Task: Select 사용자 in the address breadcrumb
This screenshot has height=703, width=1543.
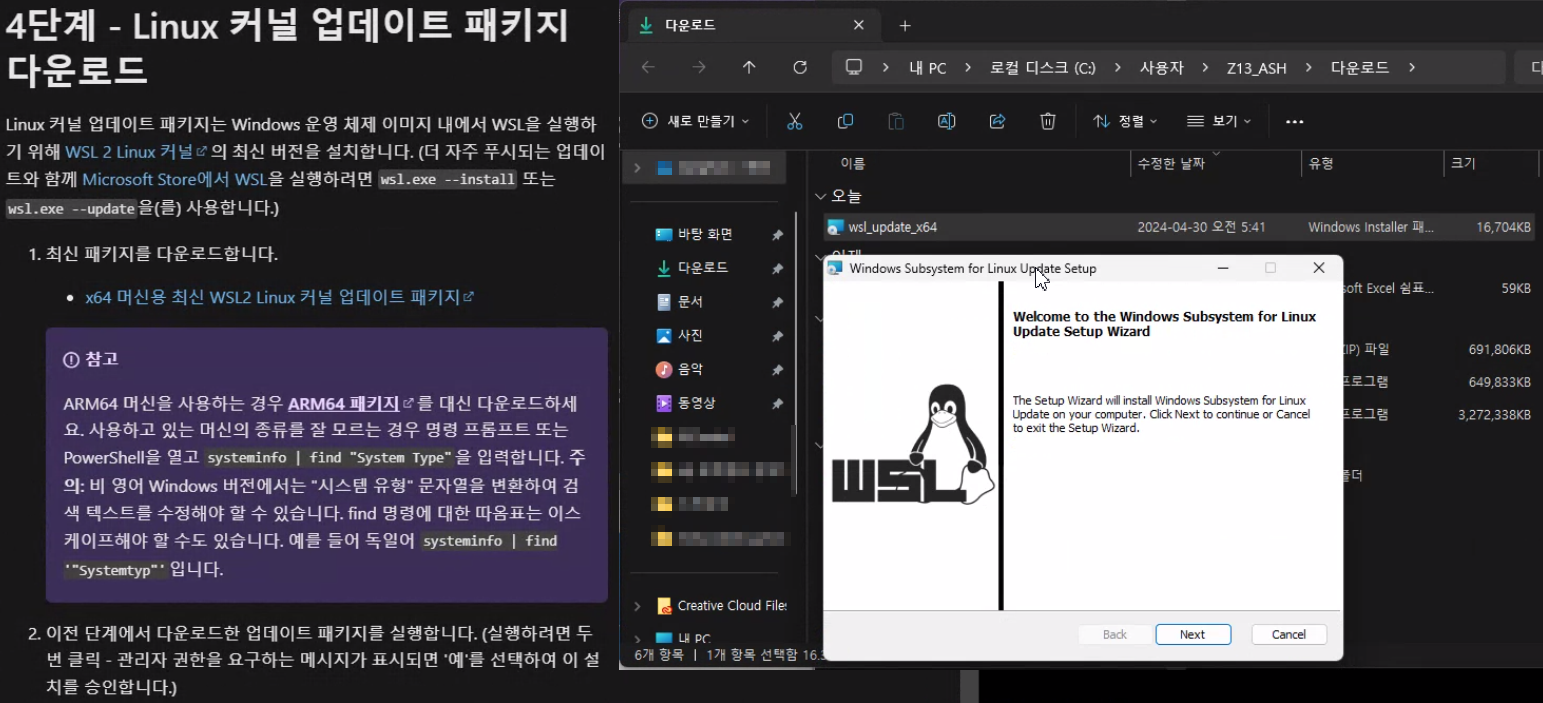Action: click(1162, 68)
